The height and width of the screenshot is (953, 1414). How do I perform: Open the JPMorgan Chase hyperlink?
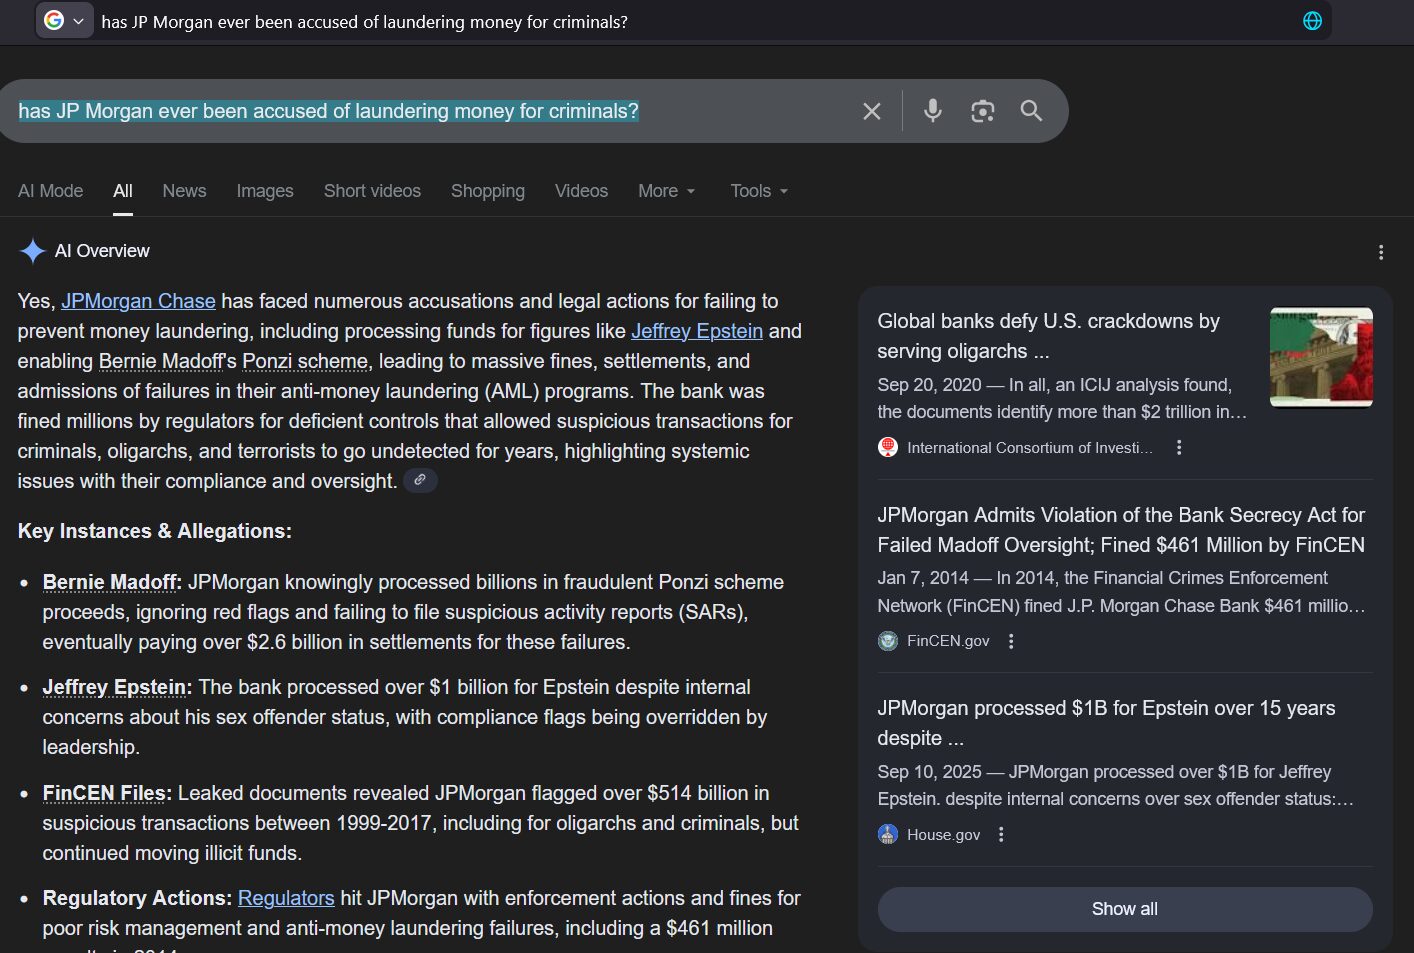(x=138, y=301)
